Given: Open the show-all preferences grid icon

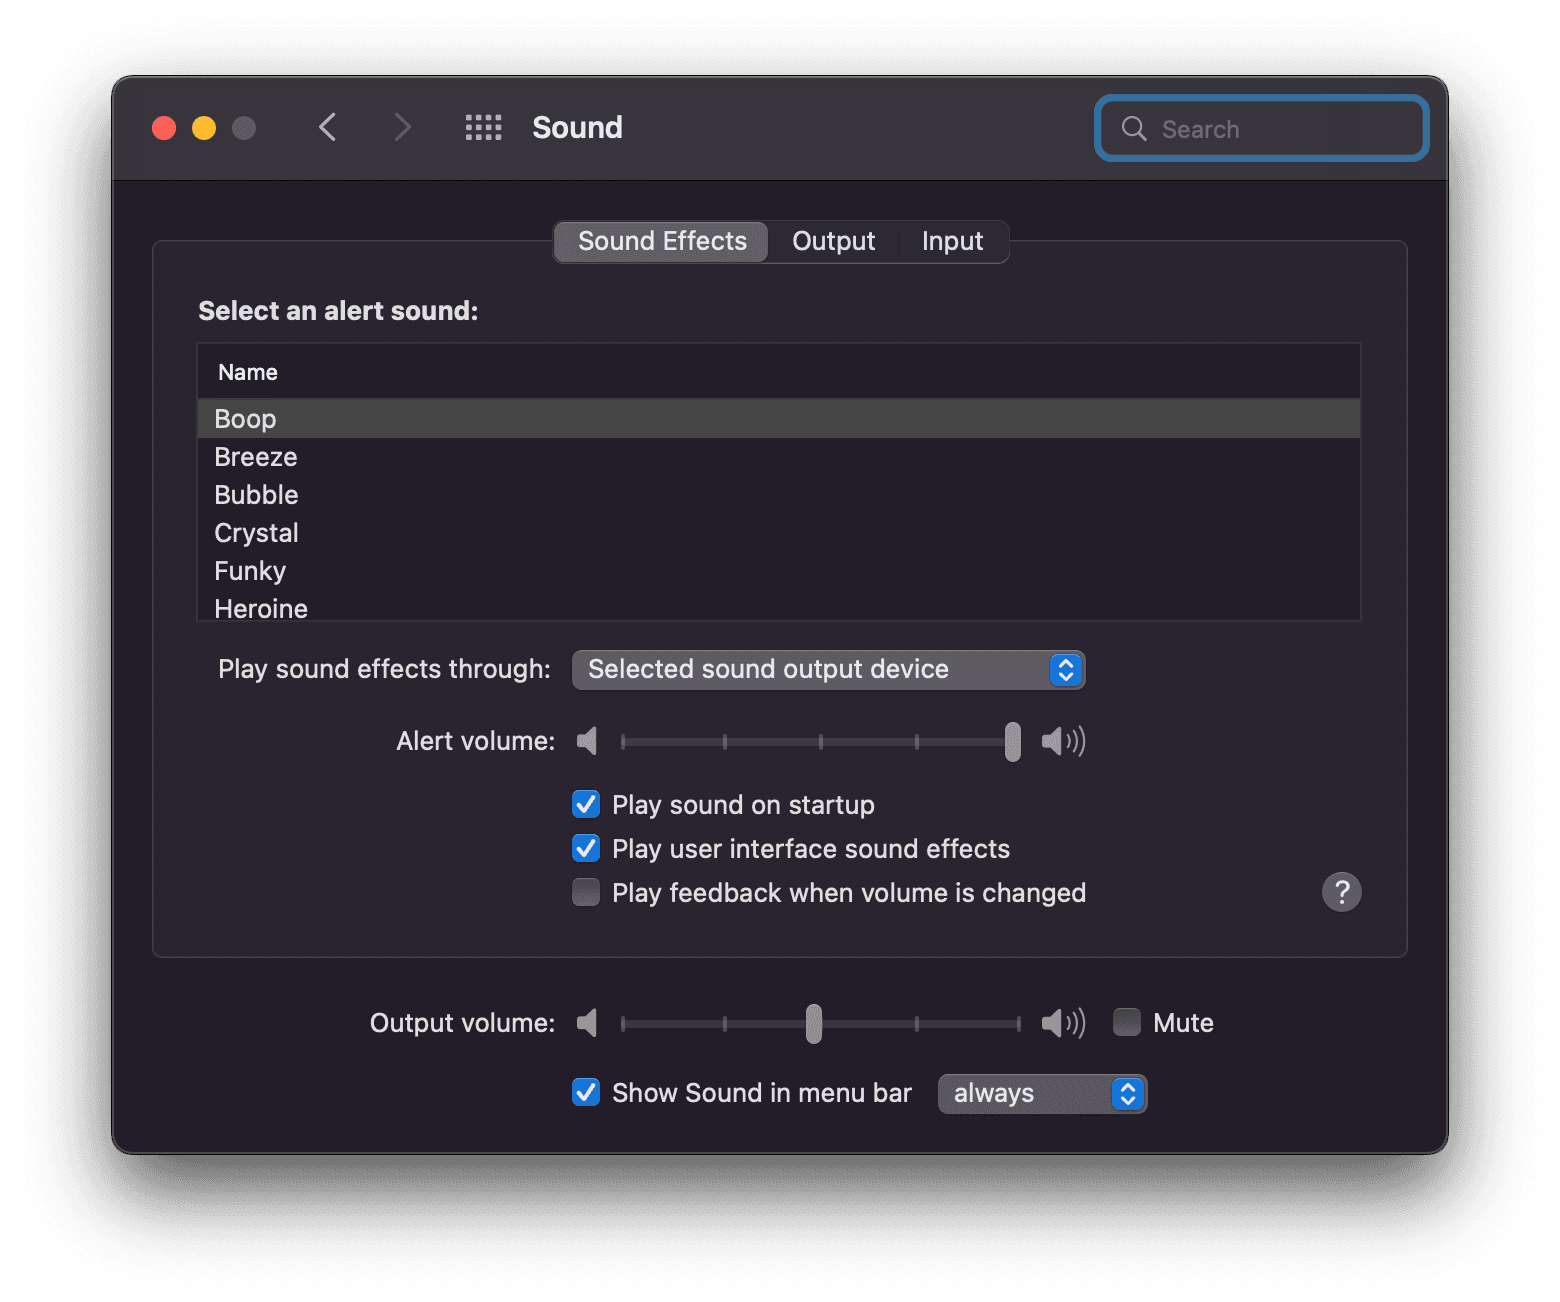Looking at the screenshot, I should (483, 128).
